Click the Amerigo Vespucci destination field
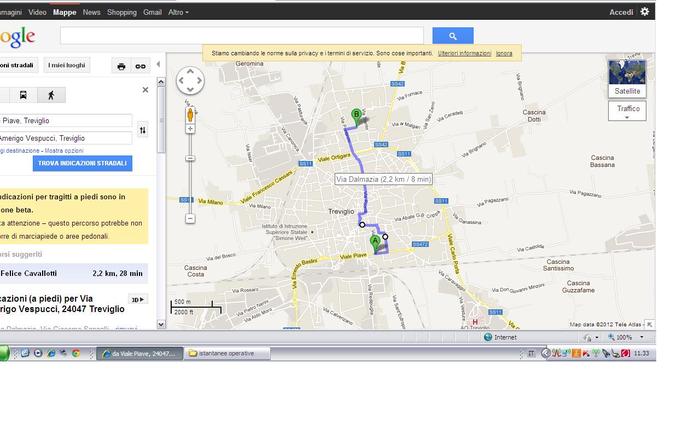The width and height of the screenshot is (700, 438). [x=65, y=138]
